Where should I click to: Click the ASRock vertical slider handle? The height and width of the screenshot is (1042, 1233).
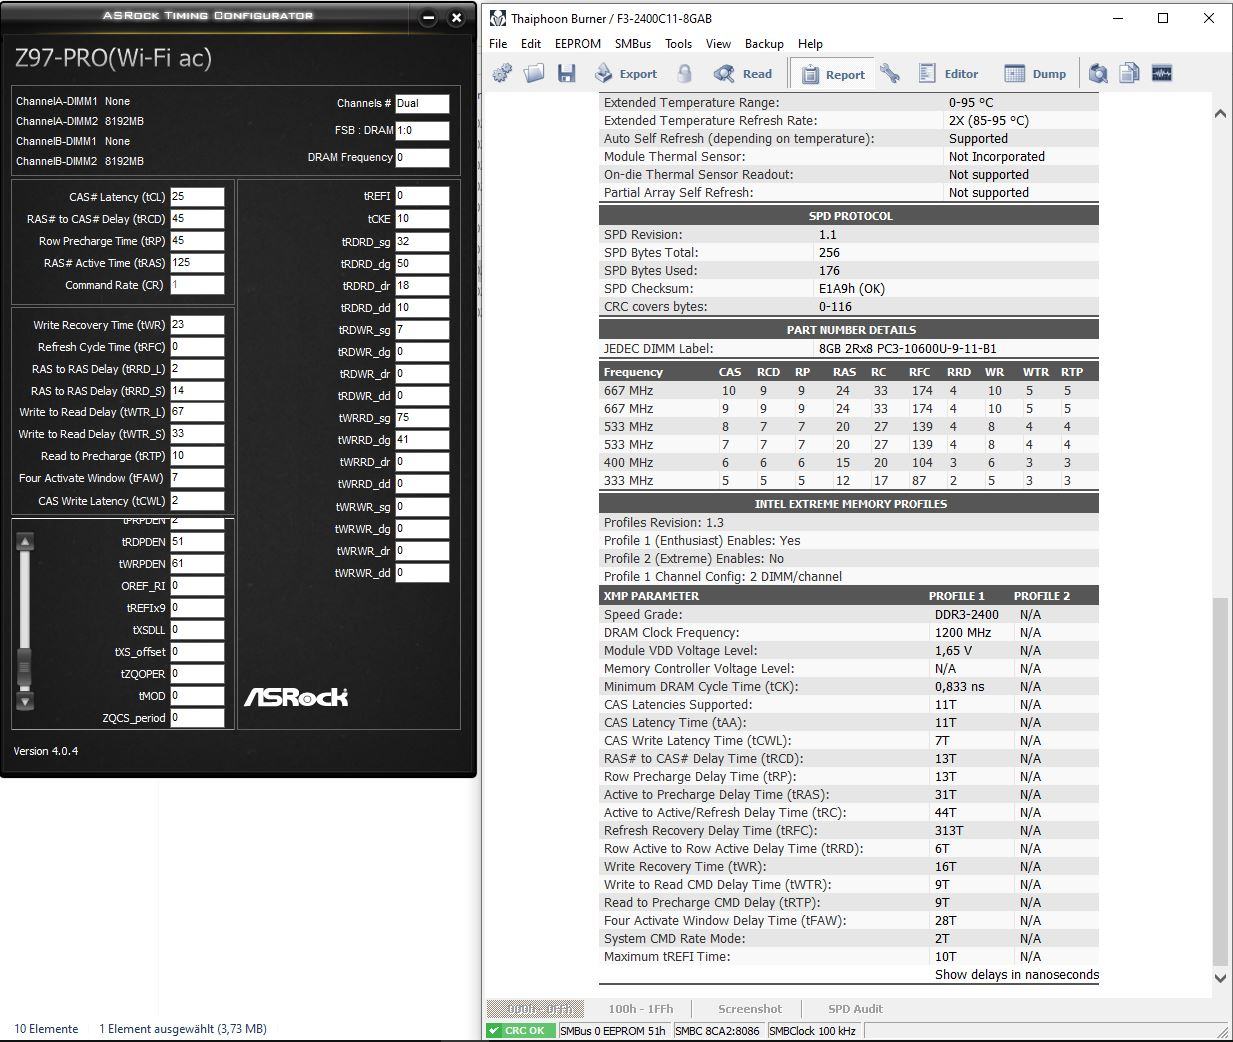25,666
